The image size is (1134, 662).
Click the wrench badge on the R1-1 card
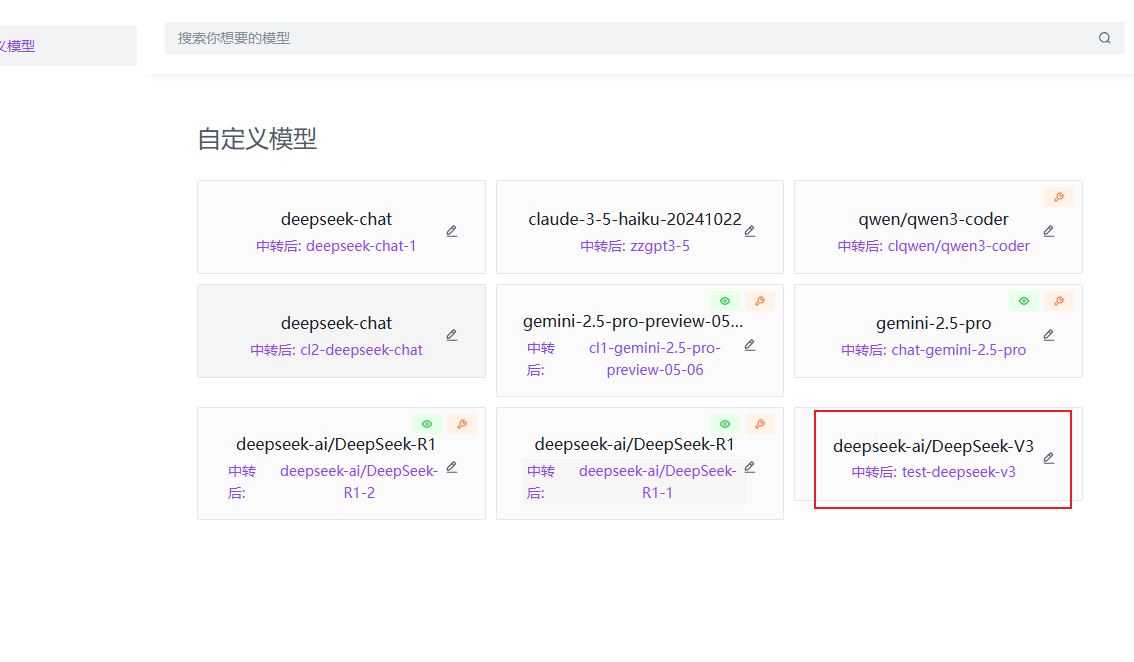760,424
